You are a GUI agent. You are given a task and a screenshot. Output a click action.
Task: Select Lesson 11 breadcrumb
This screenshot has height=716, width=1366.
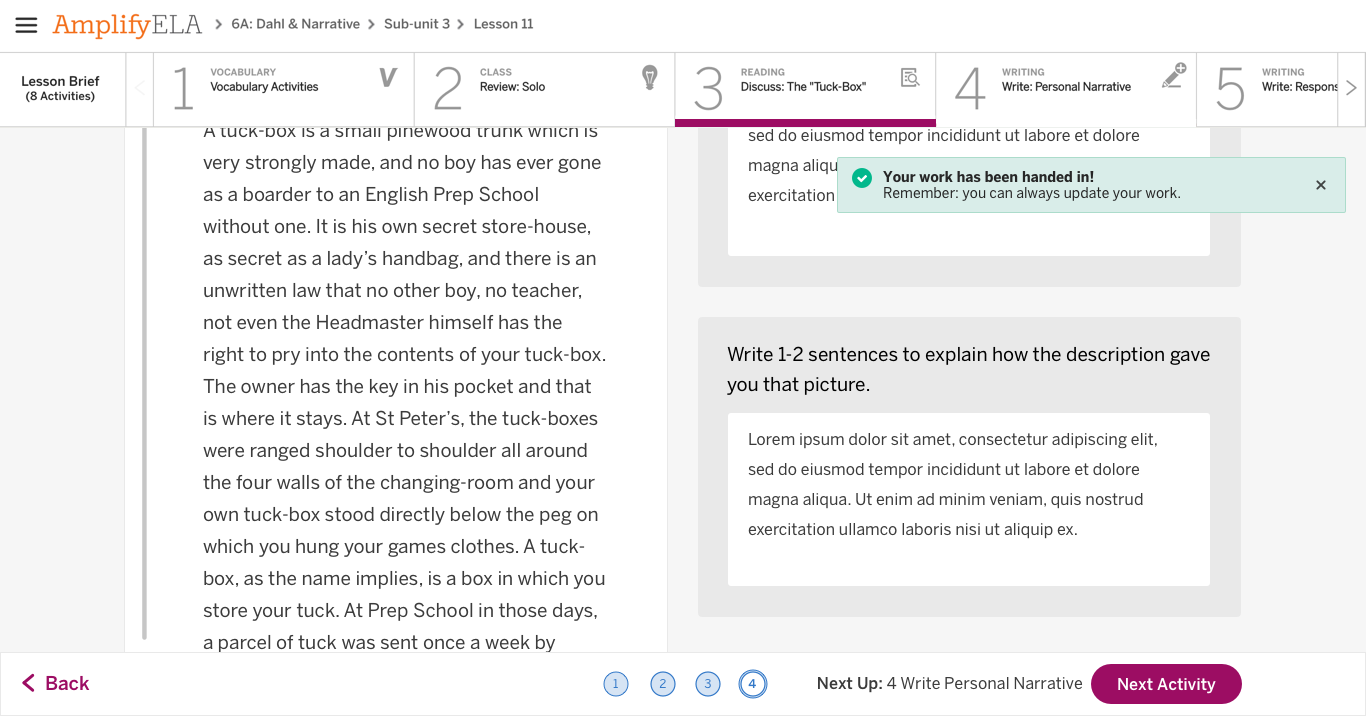503,24
